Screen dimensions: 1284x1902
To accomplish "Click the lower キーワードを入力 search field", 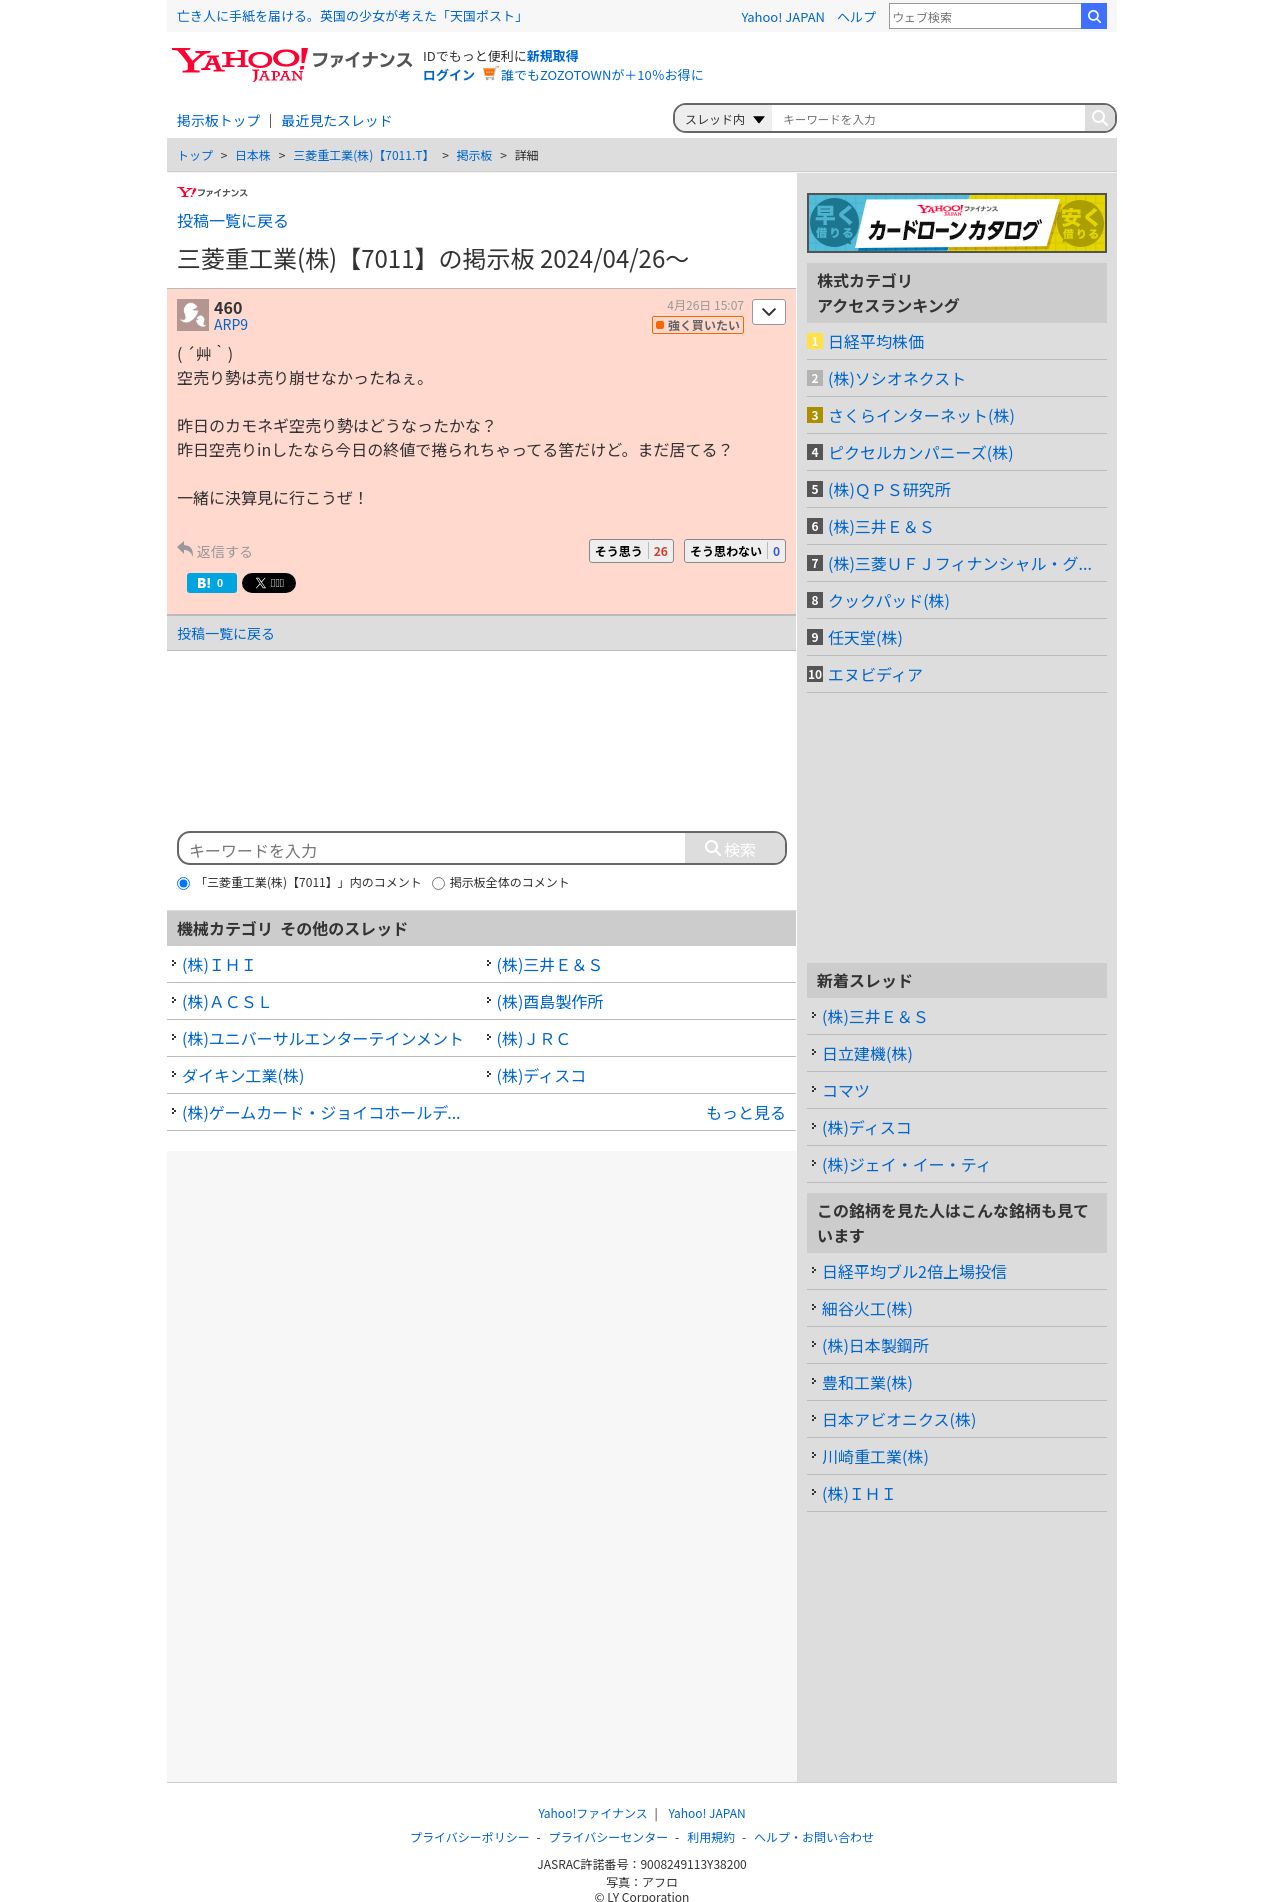I will pos(433,849).
